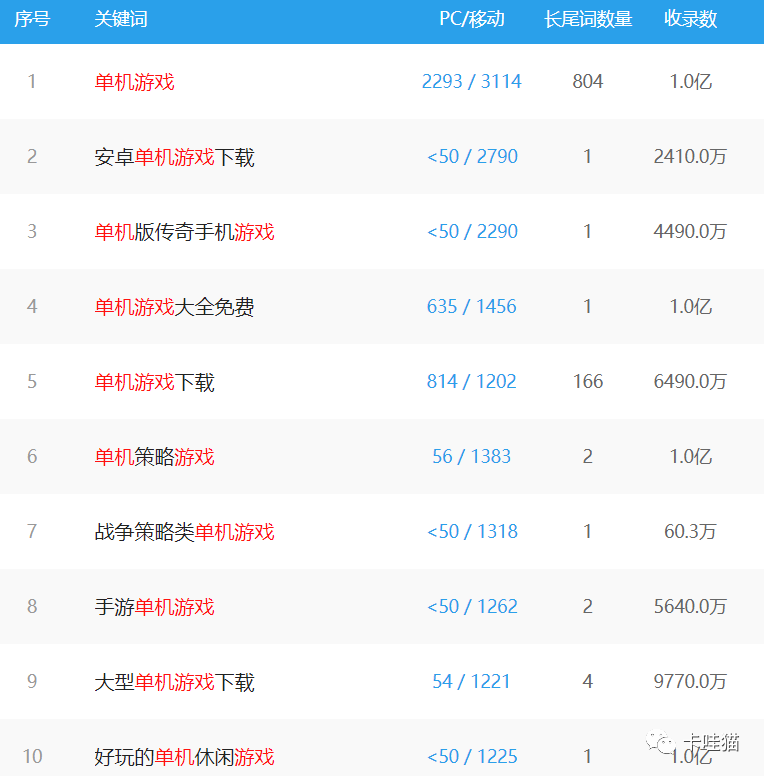Select long-tail count 2 for 手游单机游戏
The image size is (764, 776).
(587, 607)
